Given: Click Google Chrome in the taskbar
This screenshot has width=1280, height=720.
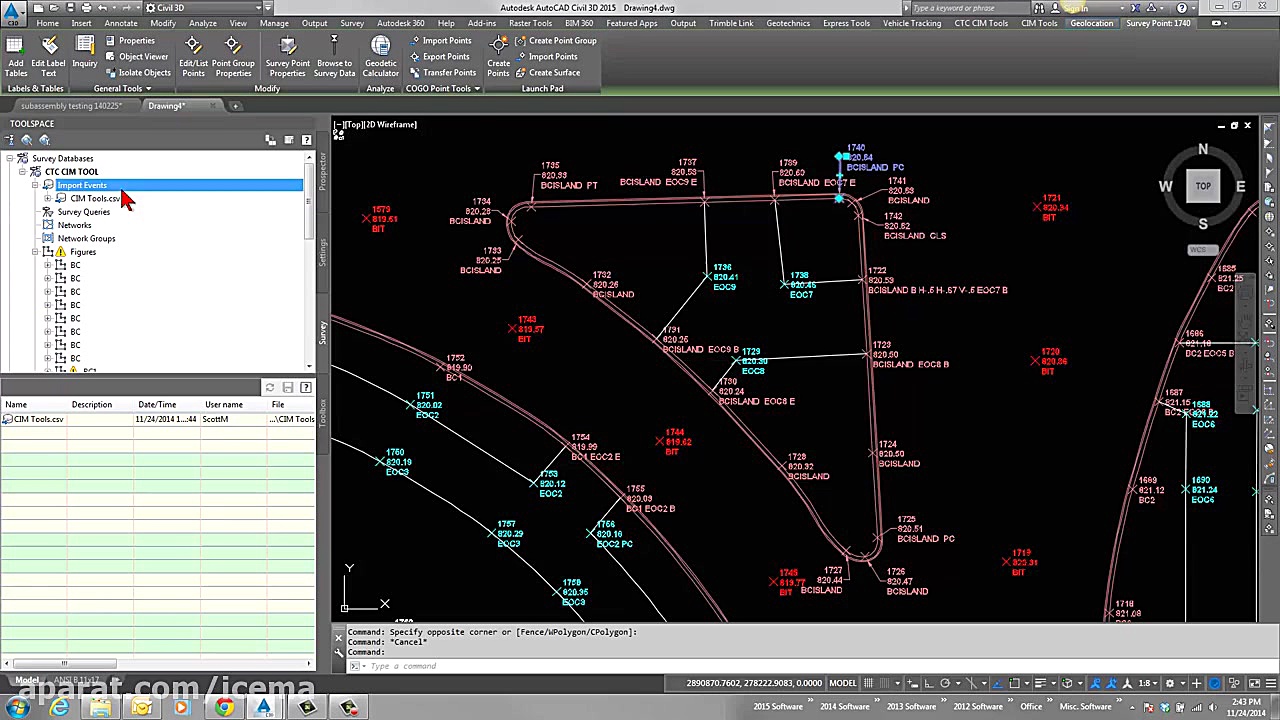Looking at the screenshot, I should point(223,708).
